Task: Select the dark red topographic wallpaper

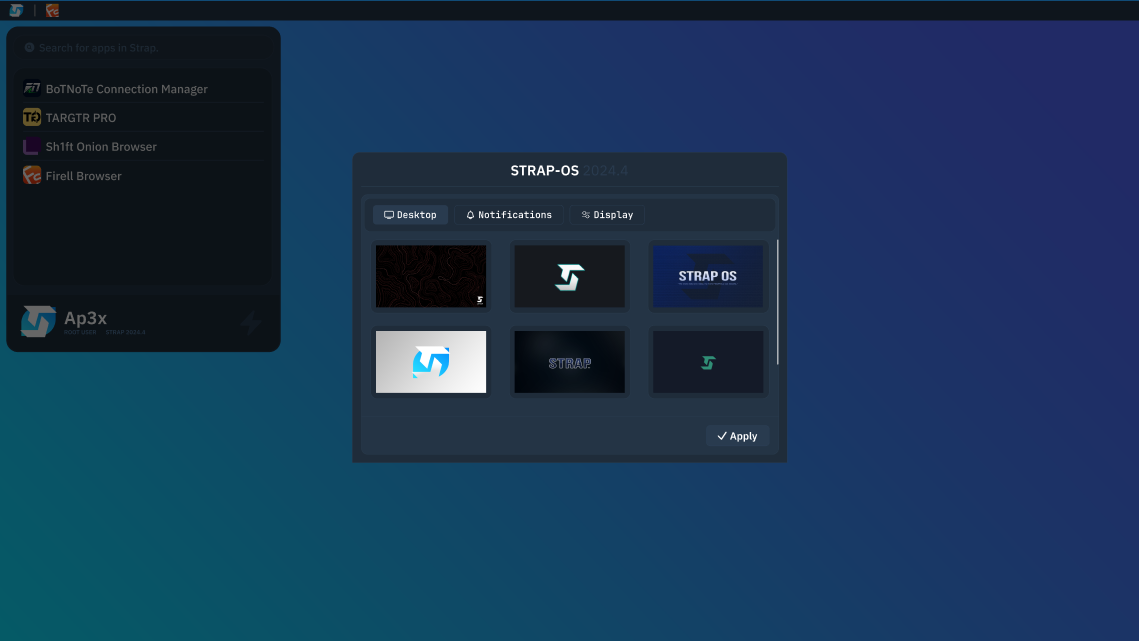Action: tap(430, 276)
